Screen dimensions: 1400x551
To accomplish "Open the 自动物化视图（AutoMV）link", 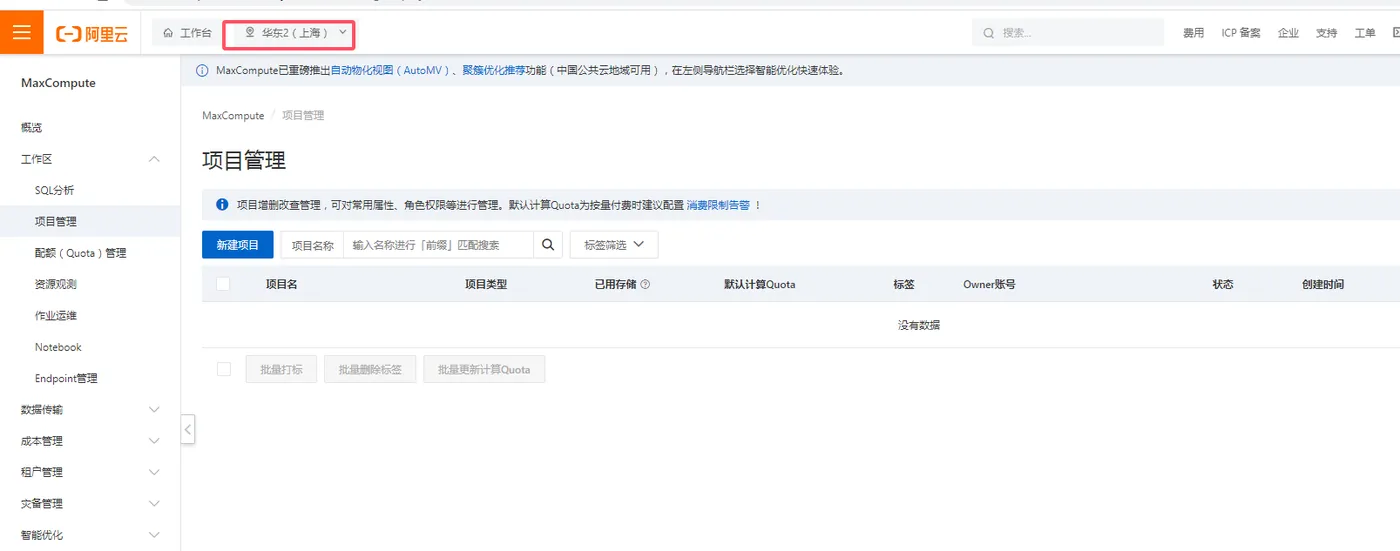I will [389, 71].
